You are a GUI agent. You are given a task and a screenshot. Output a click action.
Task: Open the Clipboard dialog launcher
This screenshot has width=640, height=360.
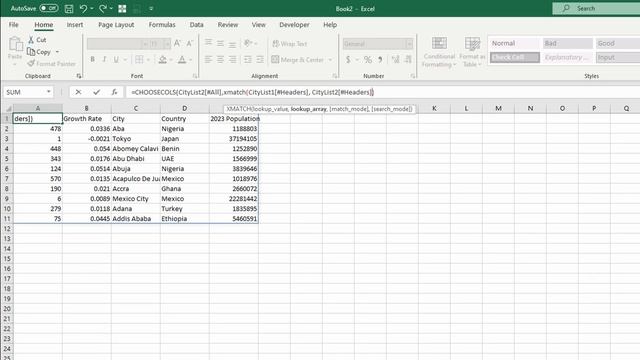tap(79, 76)
